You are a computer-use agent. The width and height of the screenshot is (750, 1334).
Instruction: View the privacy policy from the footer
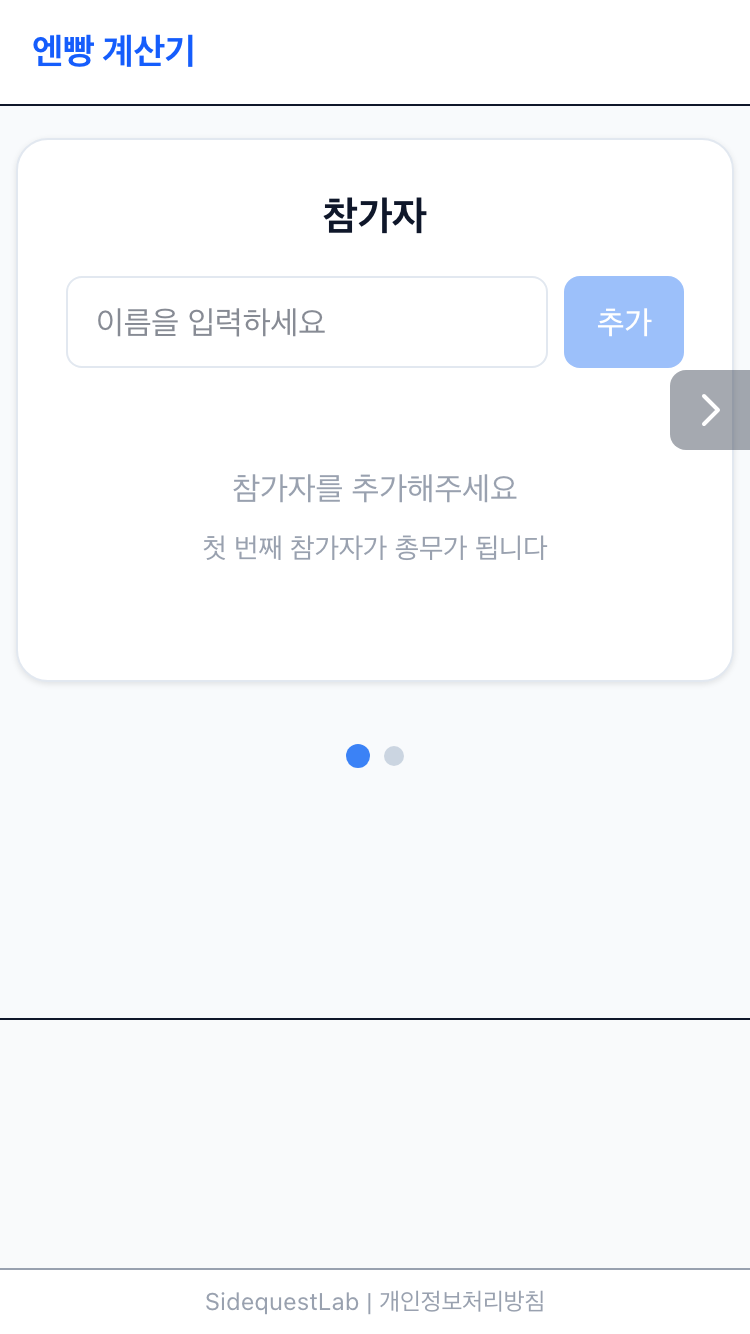tap(462, 1301)
